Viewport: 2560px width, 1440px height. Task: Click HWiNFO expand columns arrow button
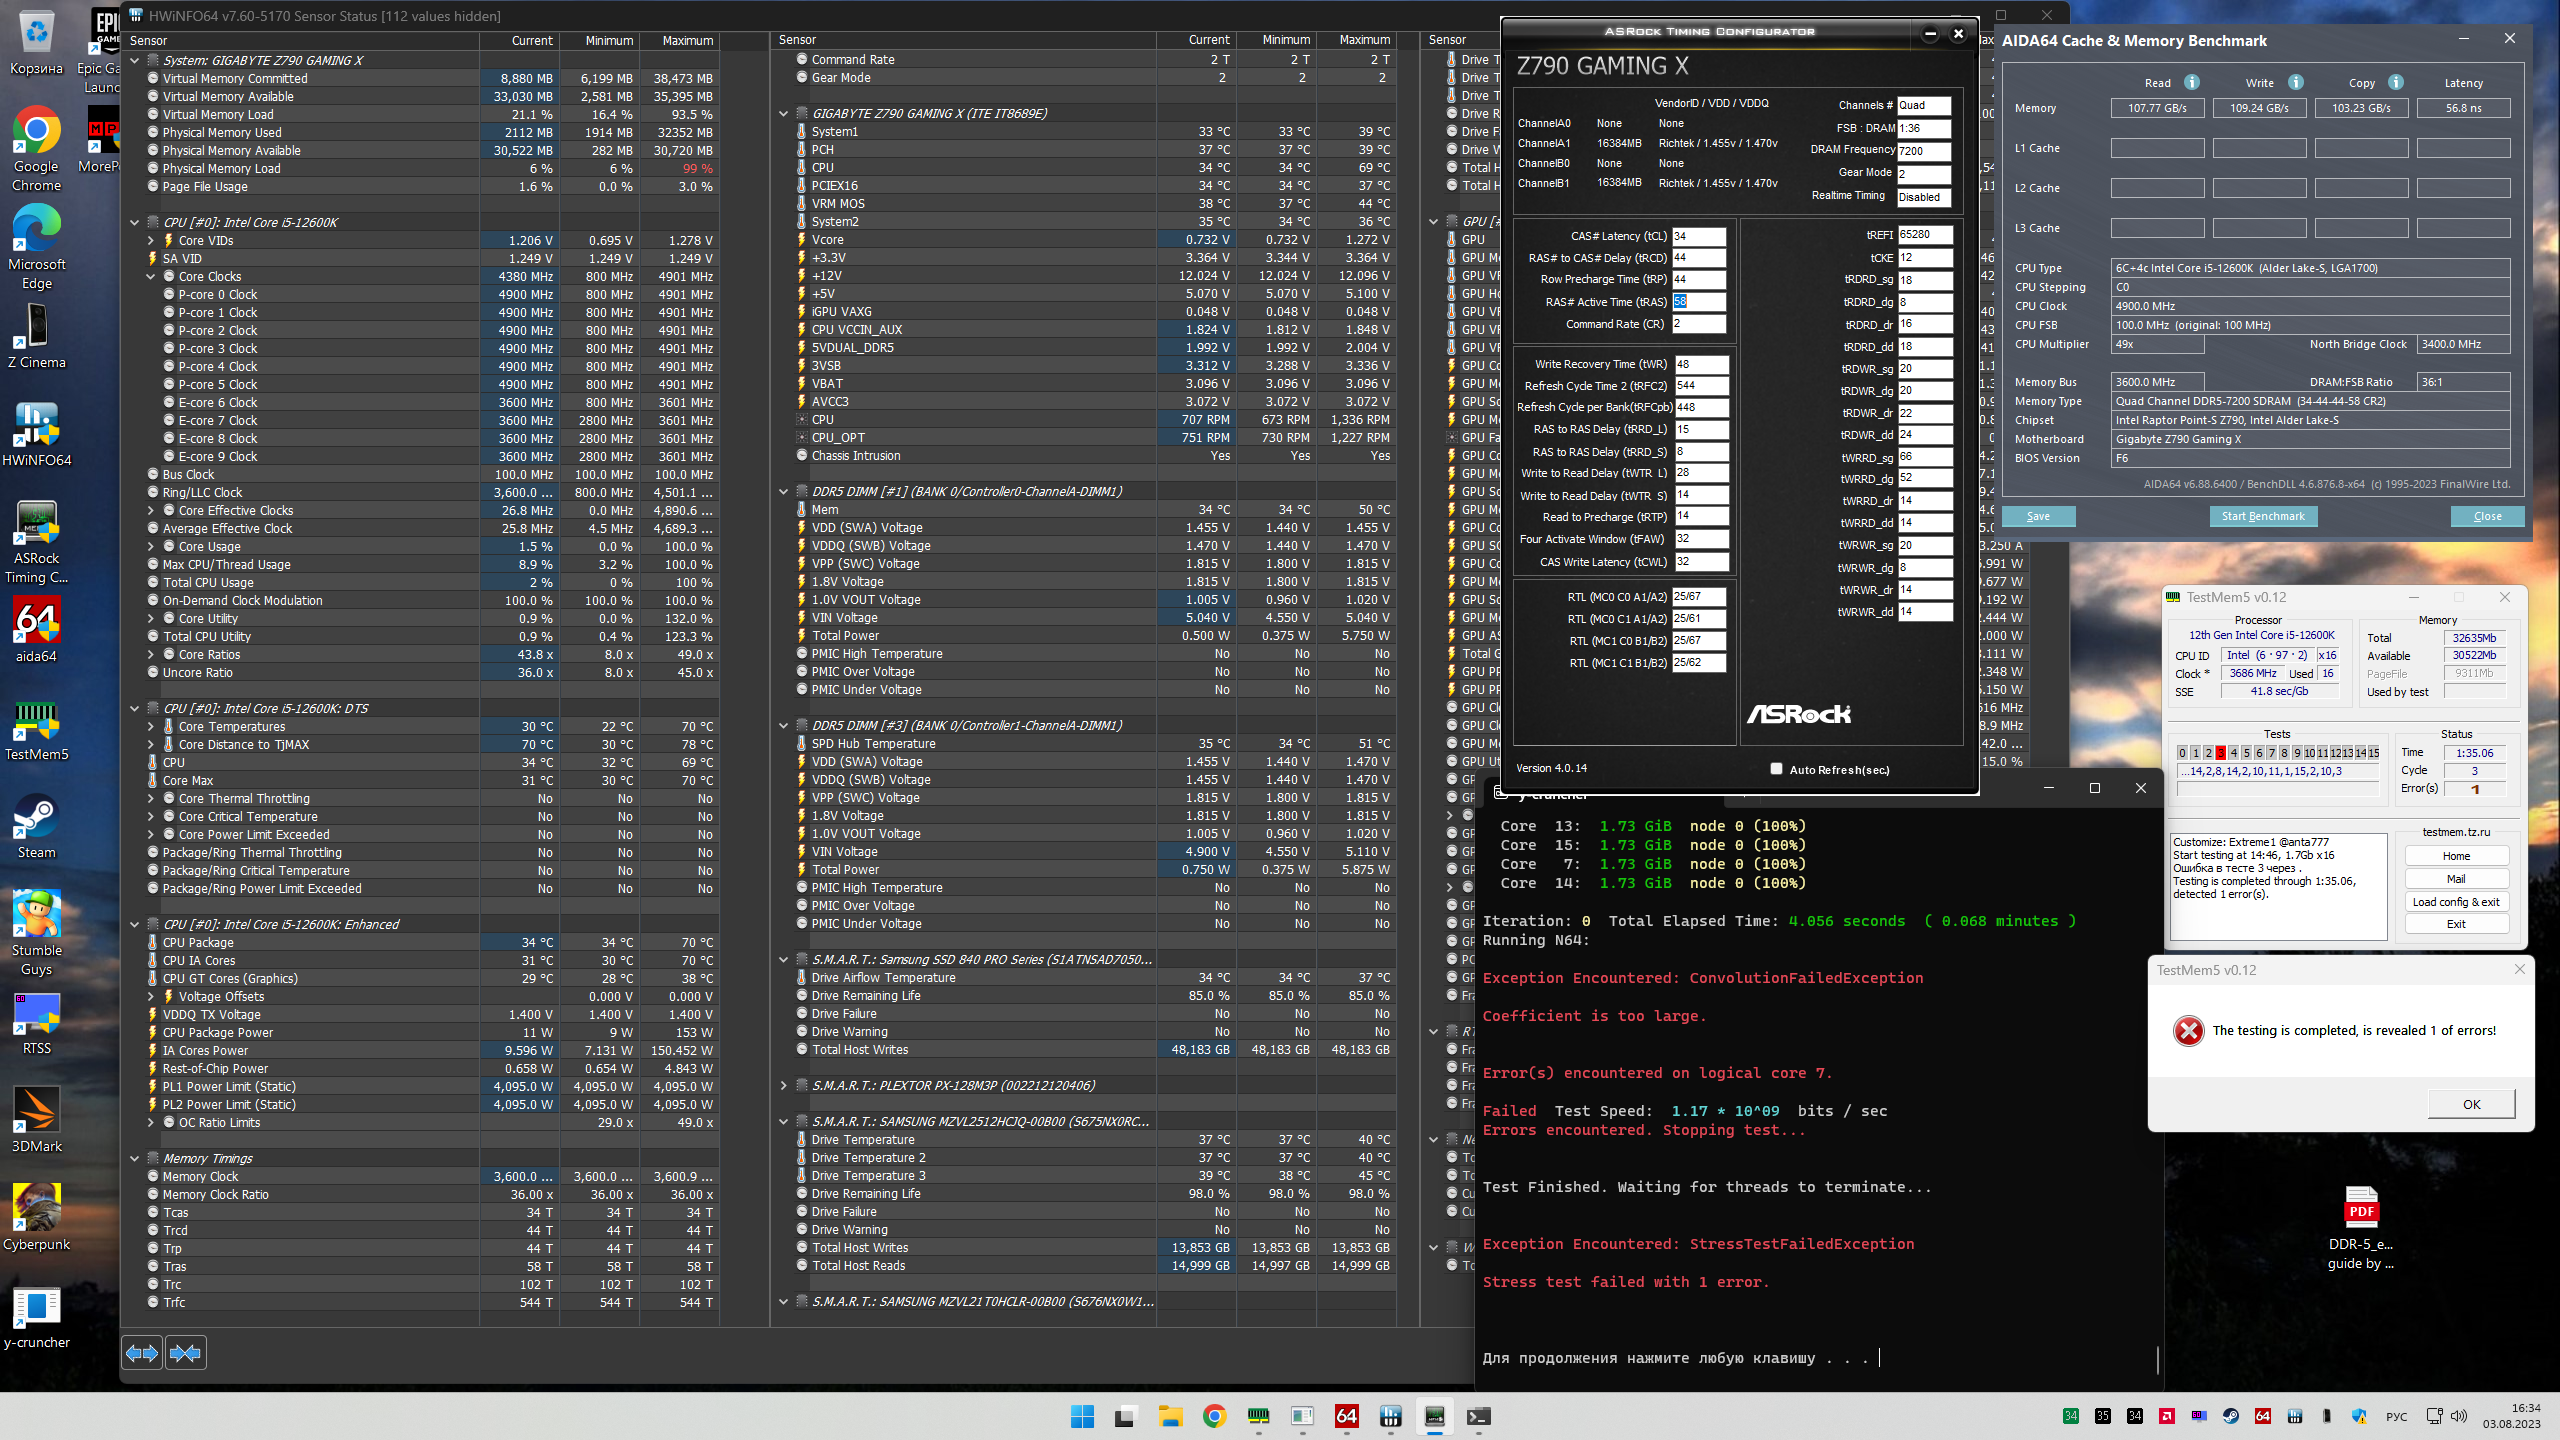[x=142, y=1353]
